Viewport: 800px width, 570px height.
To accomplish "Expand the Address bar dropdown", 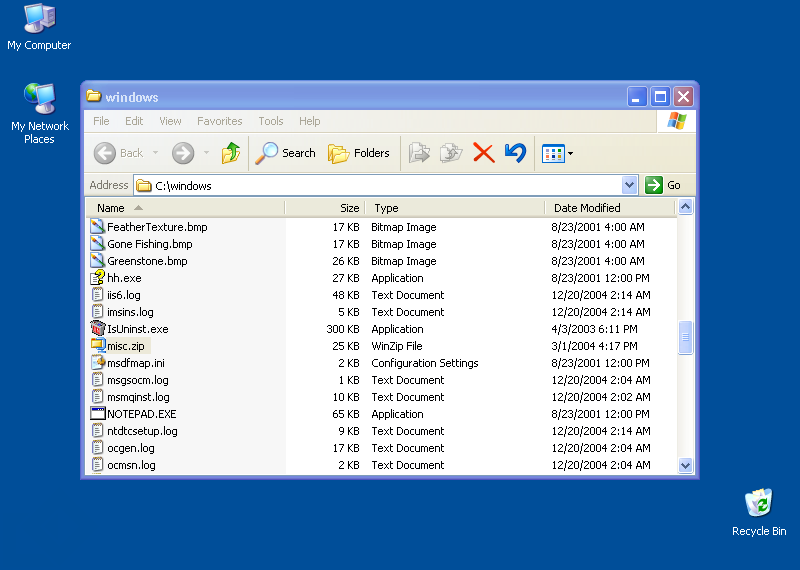I will pos(629,185).
